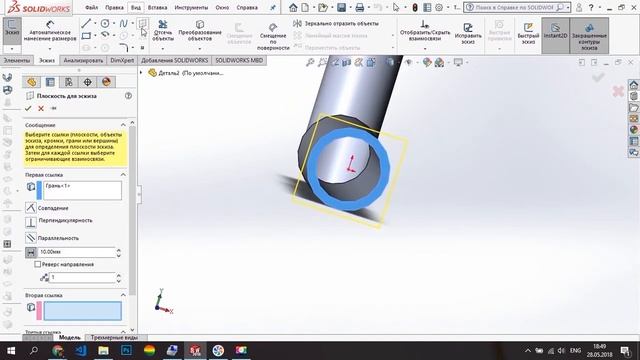
Task: Select the Corner Rectangle tool
Action: [x=86, y=36]
